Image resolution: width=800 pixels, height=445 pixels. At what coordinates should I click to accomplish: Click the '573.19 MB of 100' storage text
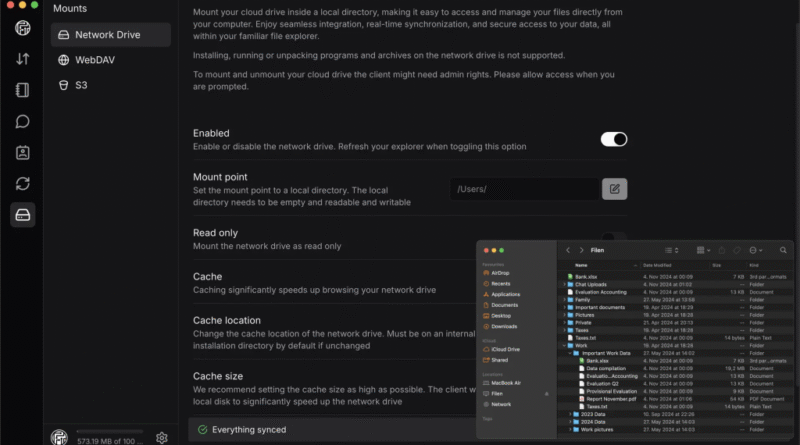coord(110,441)
